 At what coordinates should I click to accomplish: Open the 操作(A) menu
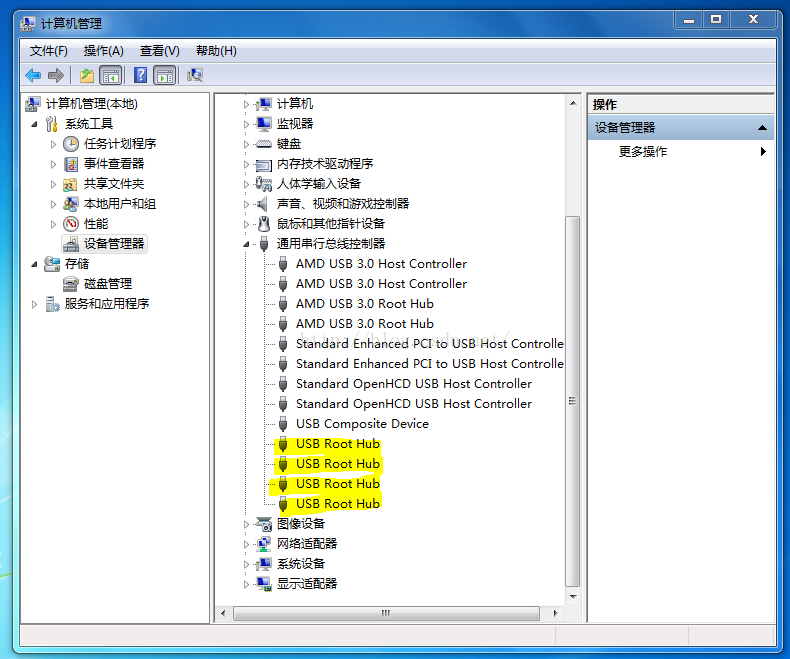tap(103, 51)
